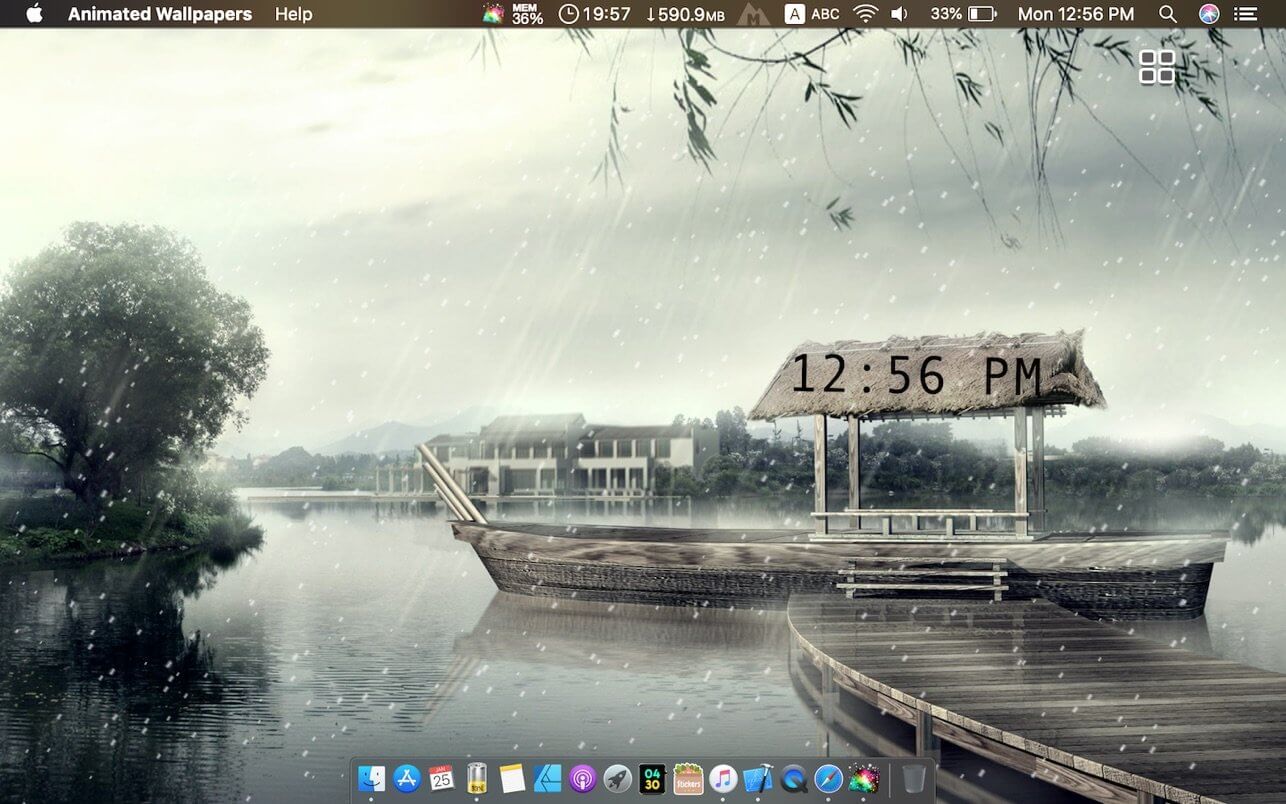The width and height of the screenshot is (1286, 804).
Task: Show battery status at 33%
Action: click(x=963, y=14)
